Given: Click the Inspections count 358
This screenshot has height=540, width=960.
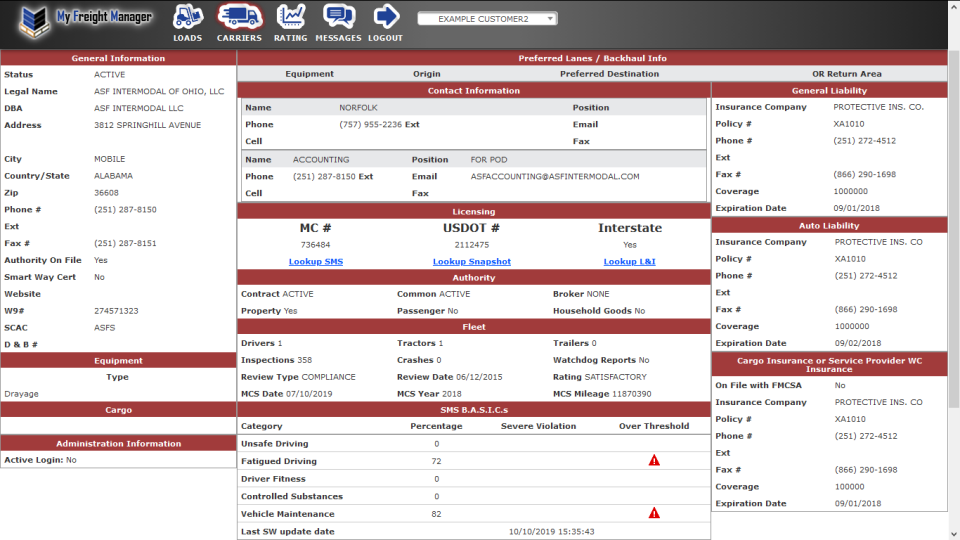Looking at the screenshot, I should [304, 360].
